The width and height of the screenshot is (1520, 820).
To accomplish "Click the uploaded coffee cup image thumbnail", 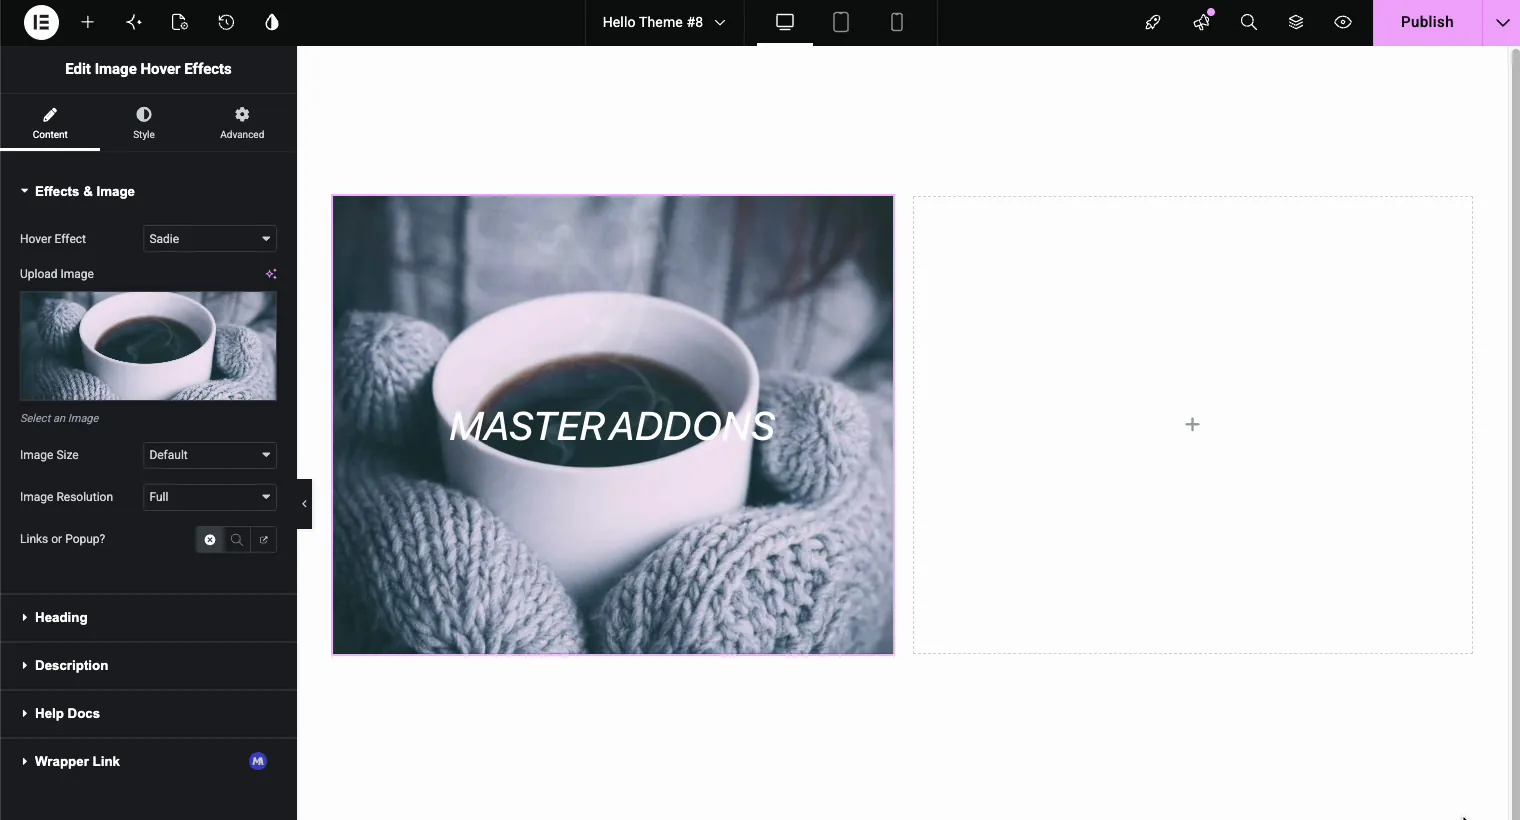I will pyautogui.click(x=148, y=346).
